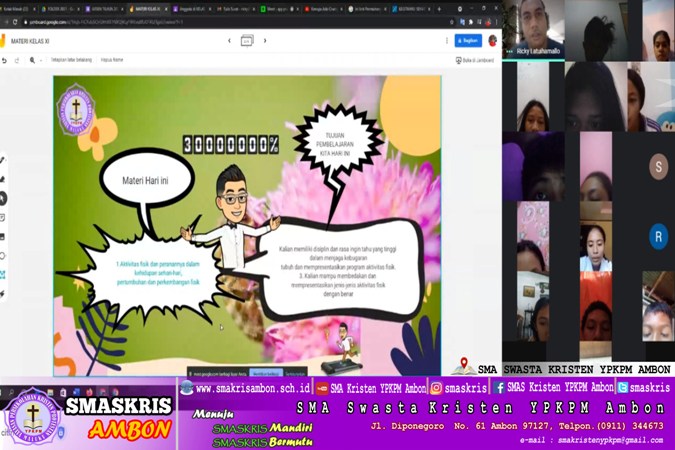Click the YouTube icon in the banner
Viewport: 675px width, 450px height.
tap(322, 388)
